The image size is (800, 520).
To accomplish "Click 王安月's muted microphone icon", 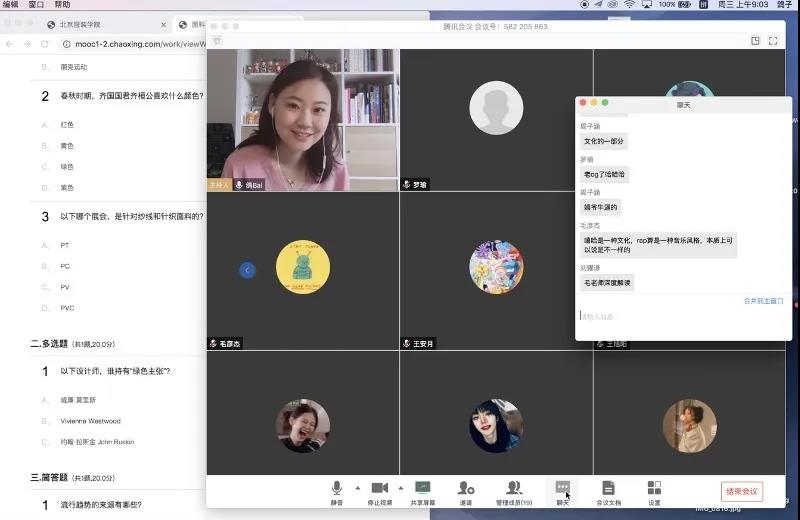I will [407, 343].
